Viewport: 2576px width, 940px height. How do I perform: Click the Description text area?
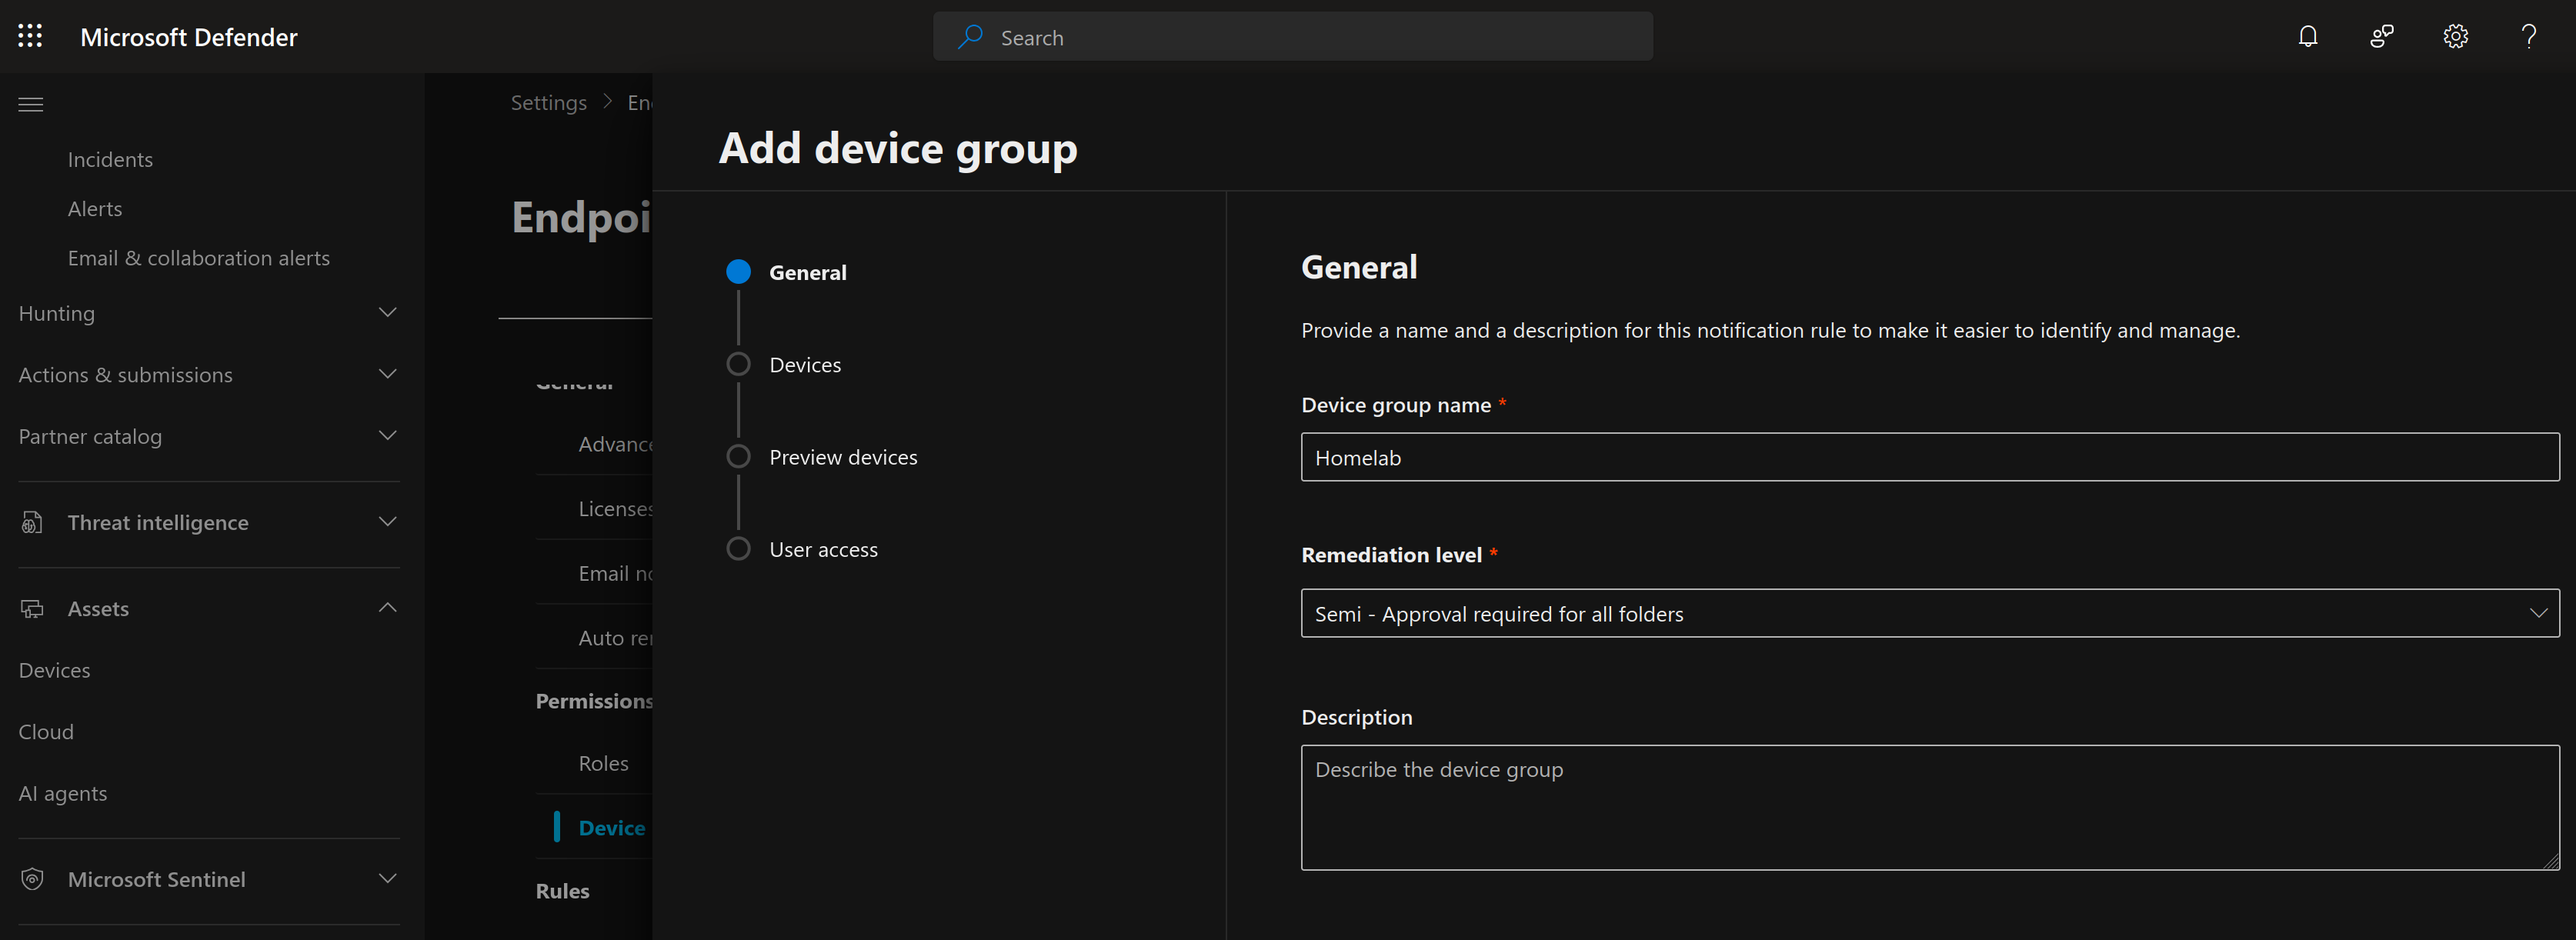pos(1929,807)
